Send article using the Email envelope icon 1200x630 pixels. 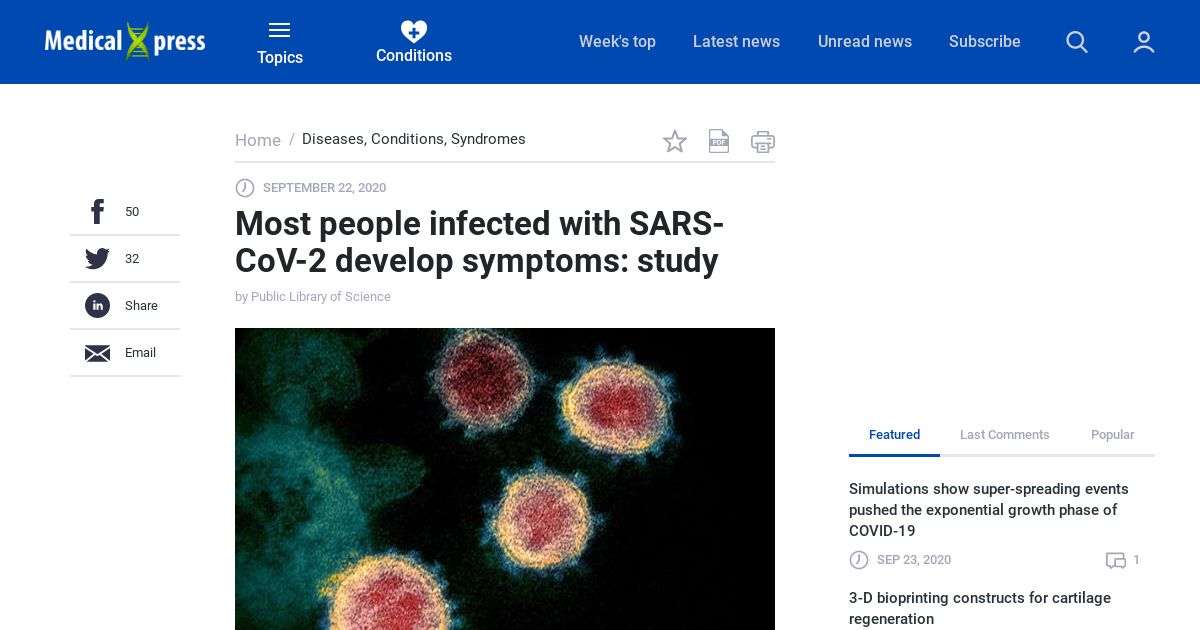[97, 353]
